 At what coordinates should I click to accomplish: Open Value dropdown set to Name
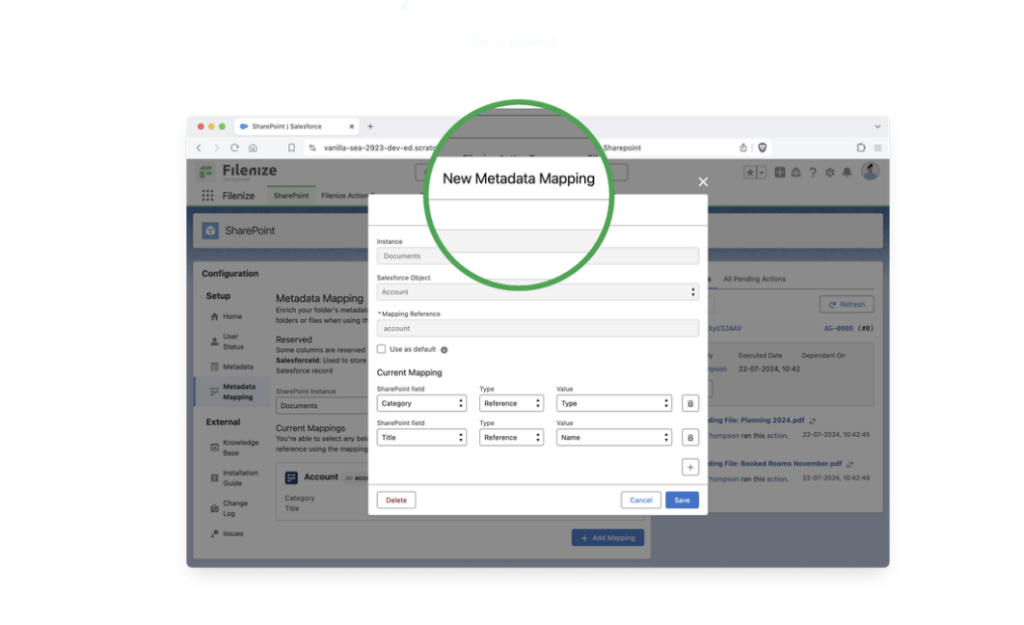pos(613,437)
